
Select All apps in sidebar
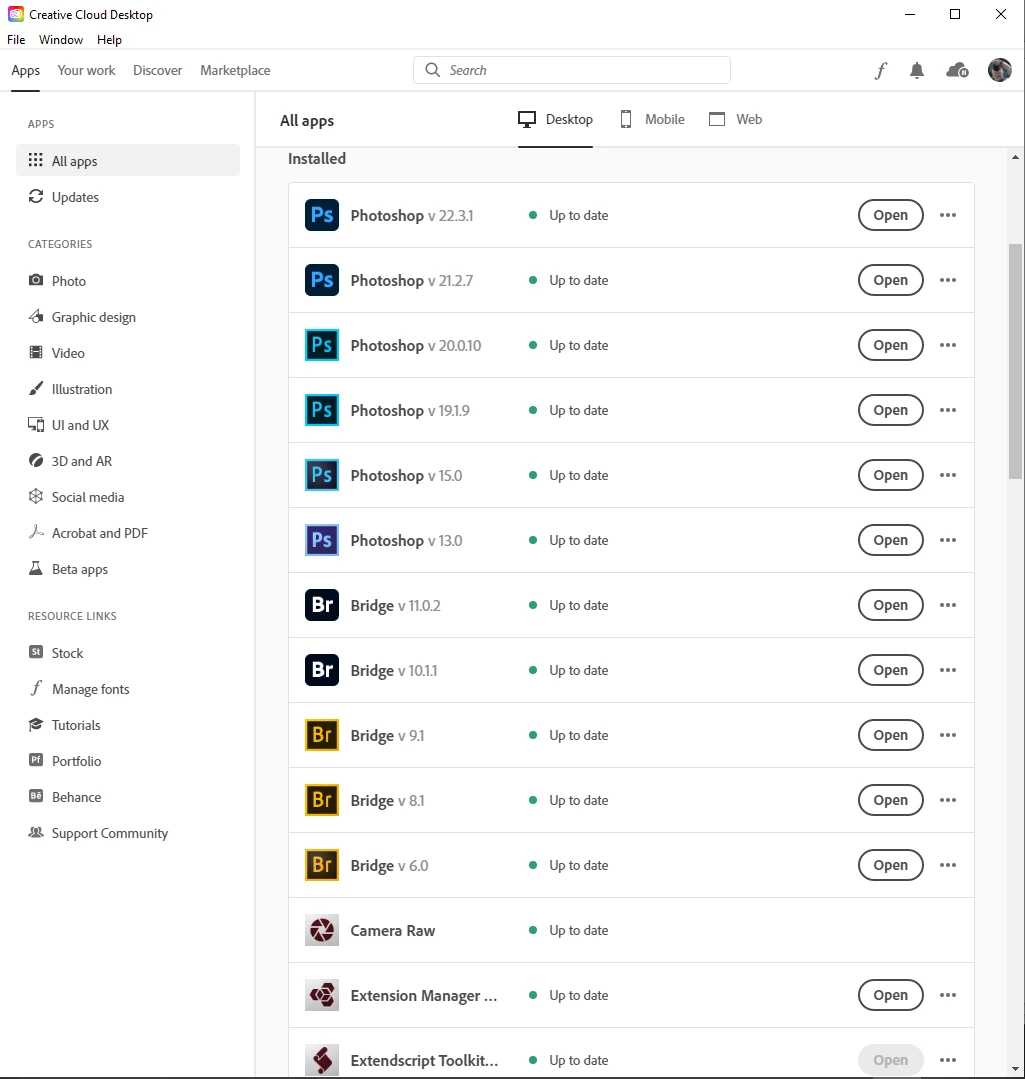click(x=127, y=160)
